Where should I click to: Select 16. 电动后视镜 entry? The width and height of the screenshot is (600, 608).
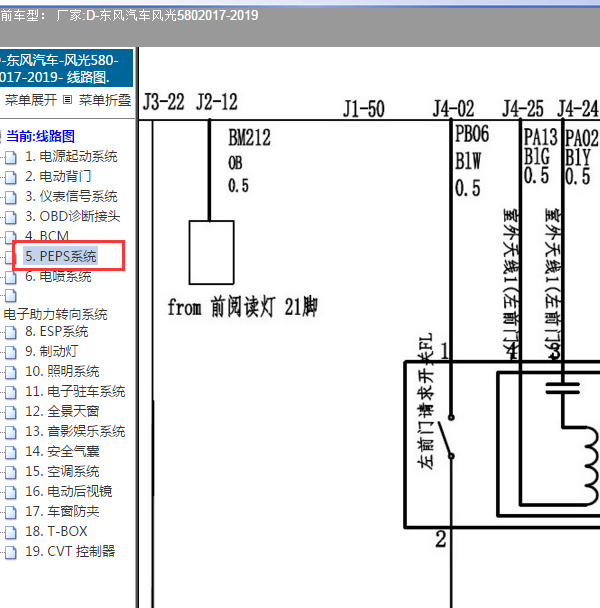coord(69,491)
